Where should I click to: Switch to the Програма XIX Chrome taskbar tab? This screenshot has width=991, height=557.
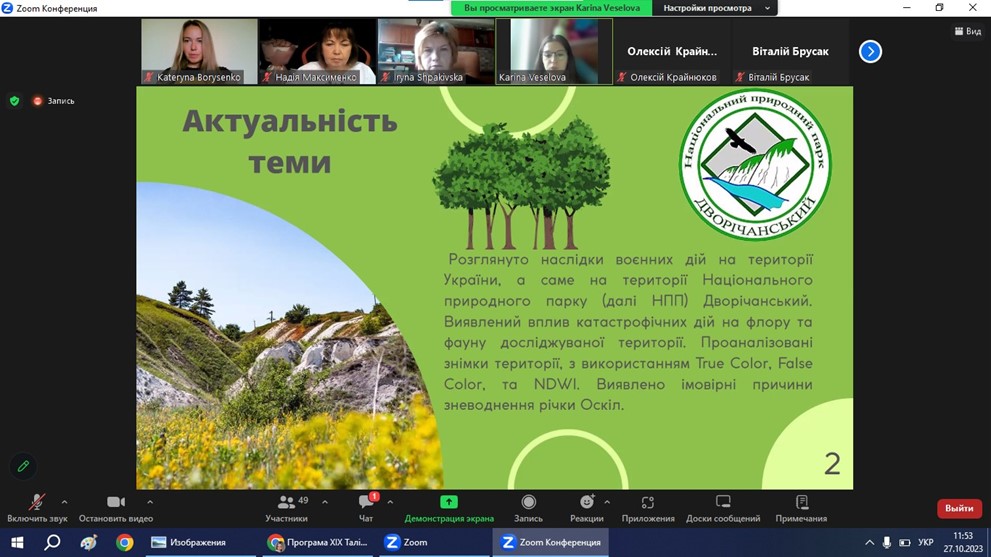click(318, 542)
